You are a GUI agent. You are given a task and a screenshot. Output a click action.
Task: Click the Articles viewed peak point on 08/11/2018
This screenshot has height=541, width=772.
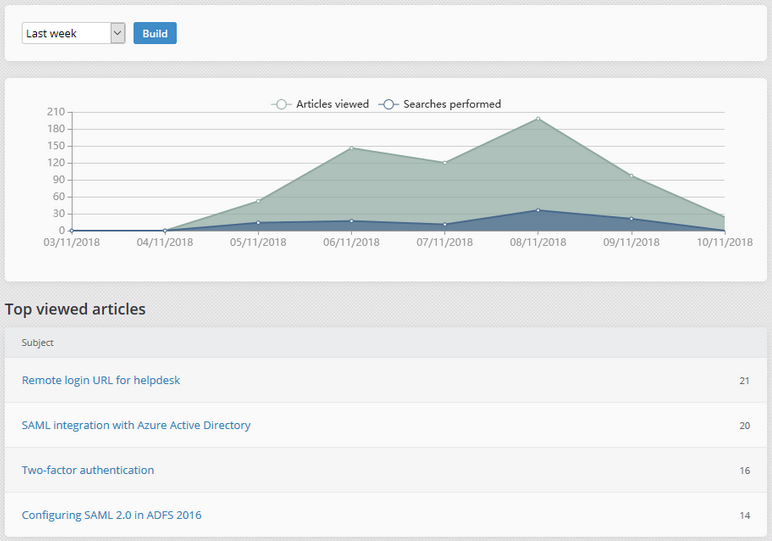point(538,119)
